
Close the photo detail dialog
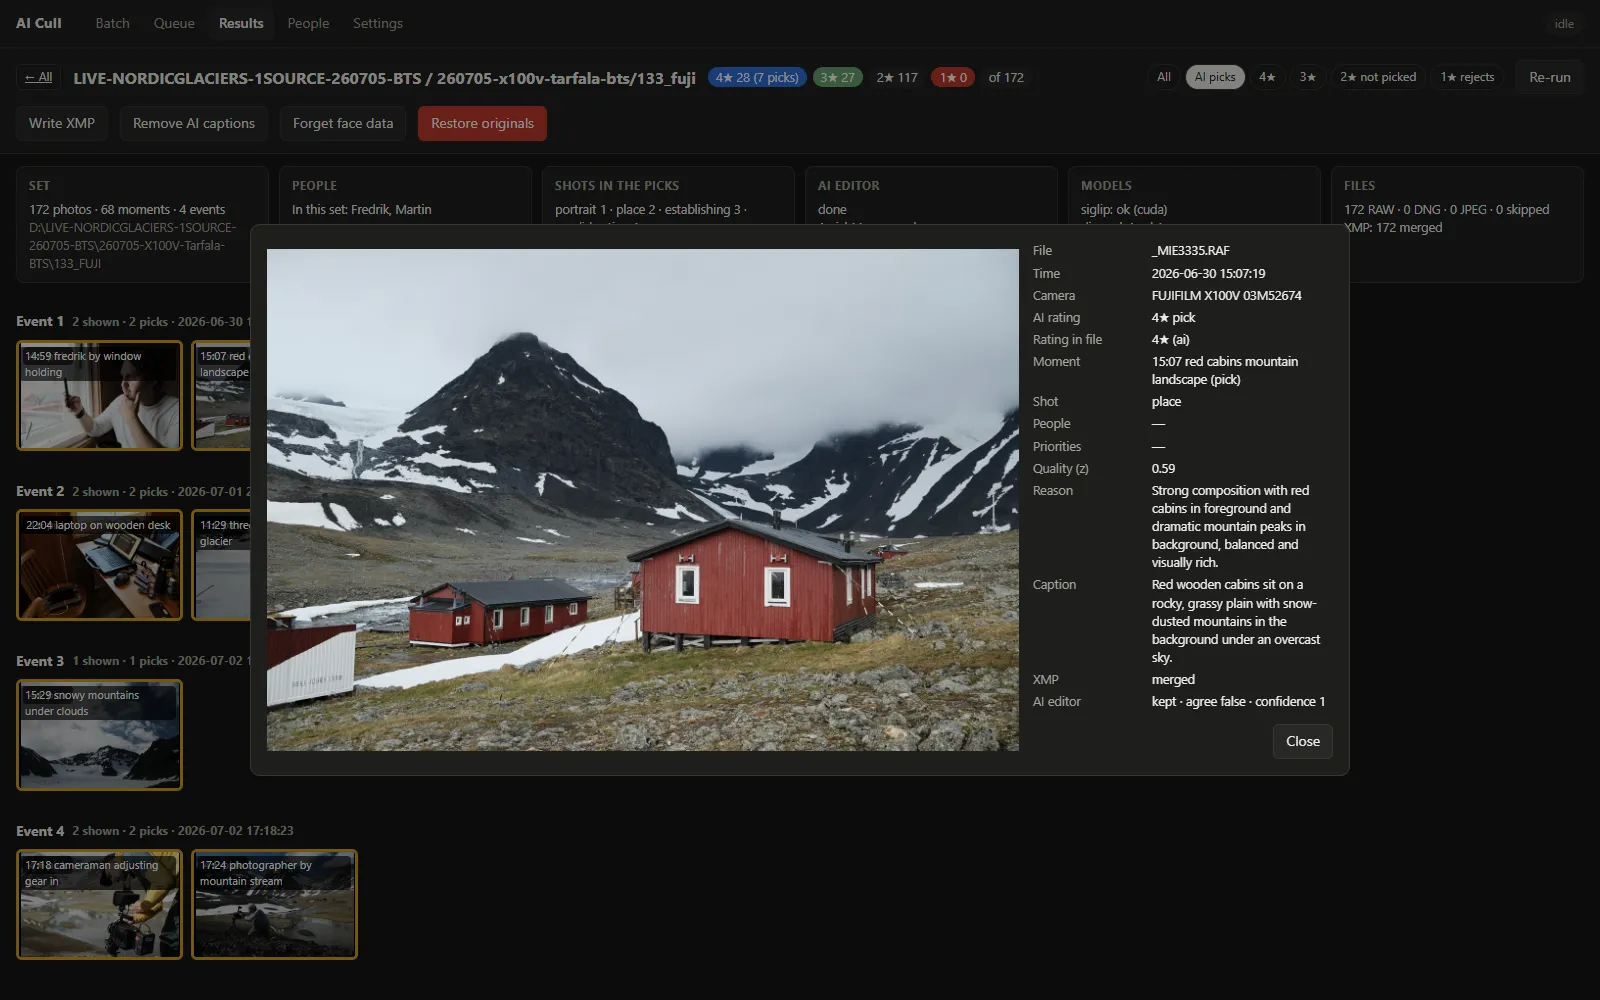[1302, 741]
